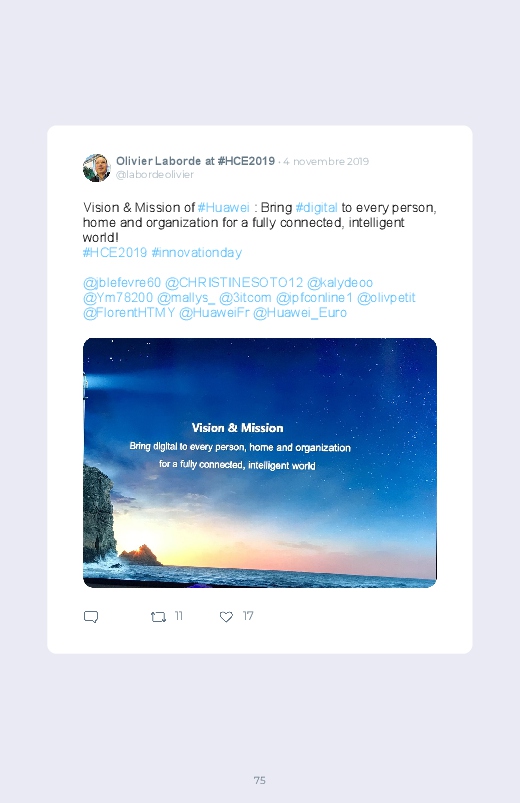Visit the @ipfconline1 mention
The image size is (520, 803).
coord(314,298)
